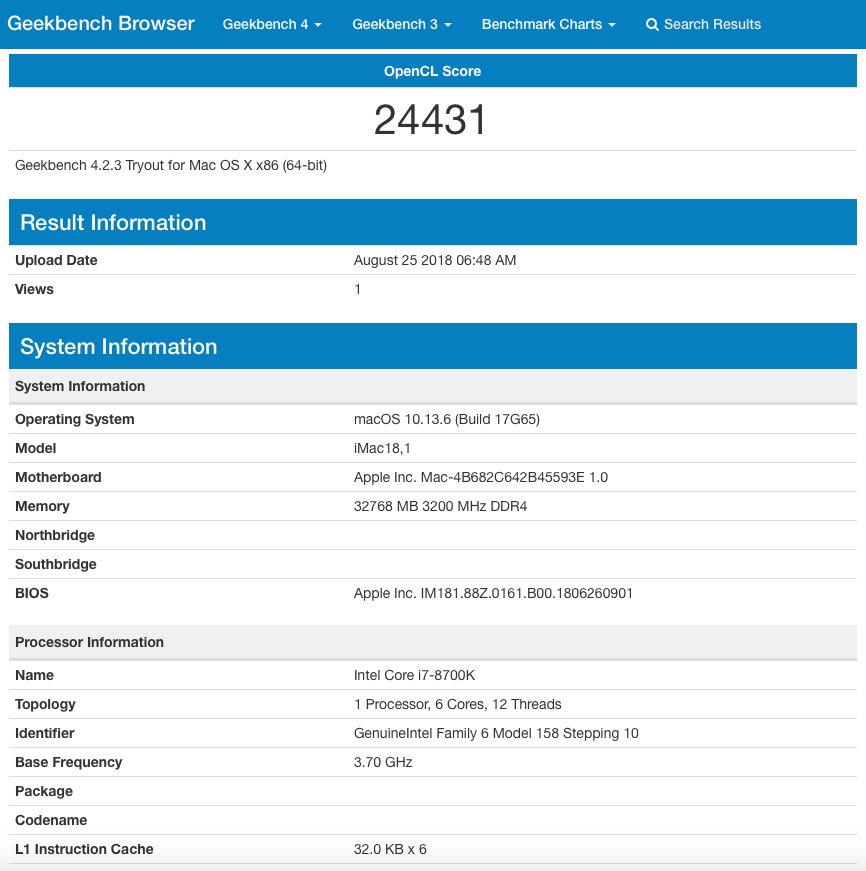
Task: Open the Geekbench Browser home link
Action: coord(101,24)
